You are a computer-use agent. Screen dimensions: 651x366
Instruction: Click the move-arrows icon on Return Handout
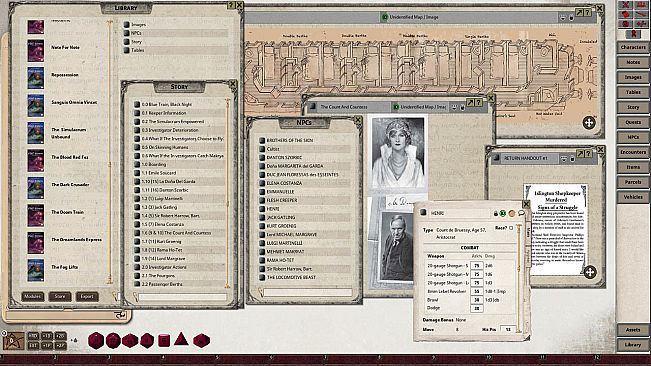590,272
